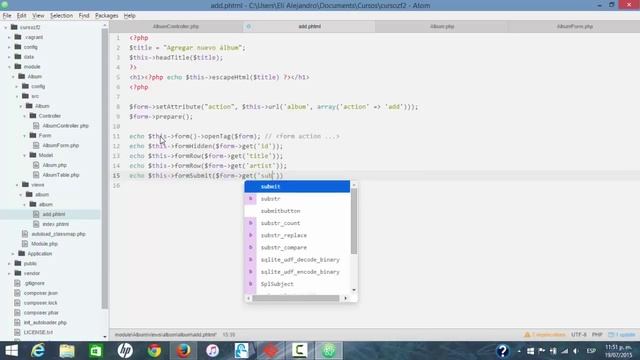Change the UTF-8 file encoding
640x360 pixels.
click(x=578, y=335)
